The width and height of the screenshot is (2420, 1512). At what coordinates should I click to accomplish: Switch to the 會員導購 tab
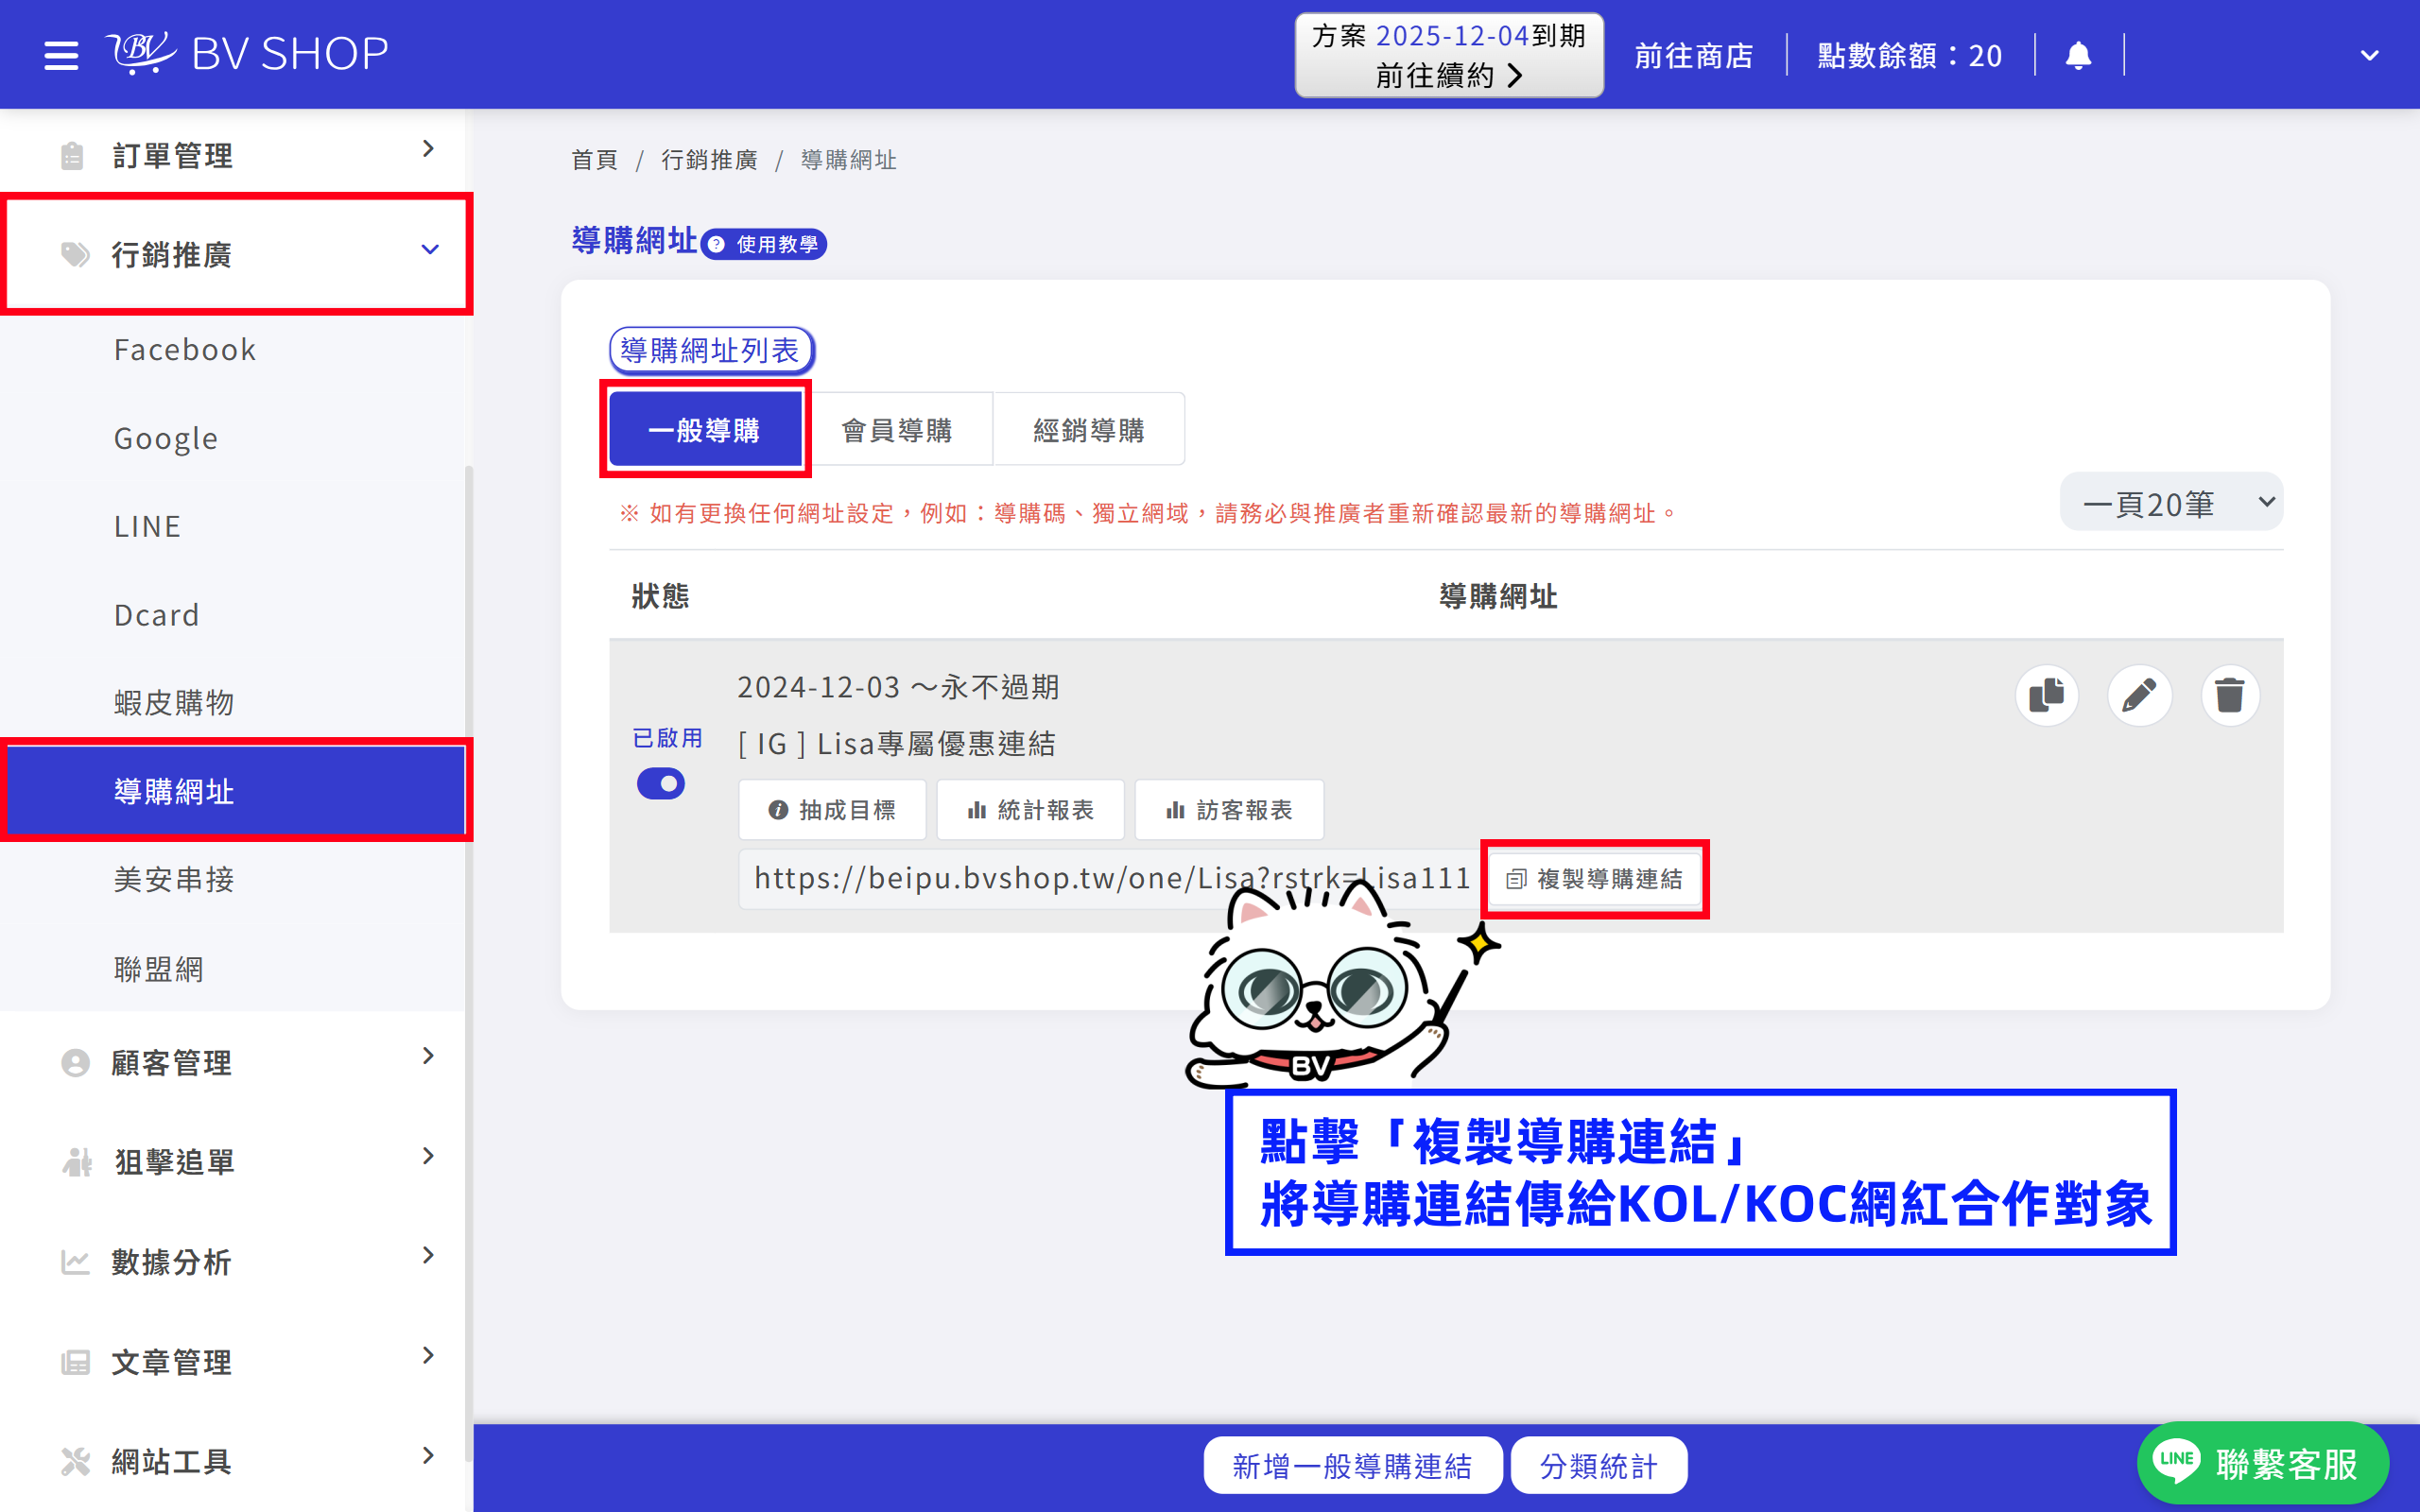tap(897, 430)
